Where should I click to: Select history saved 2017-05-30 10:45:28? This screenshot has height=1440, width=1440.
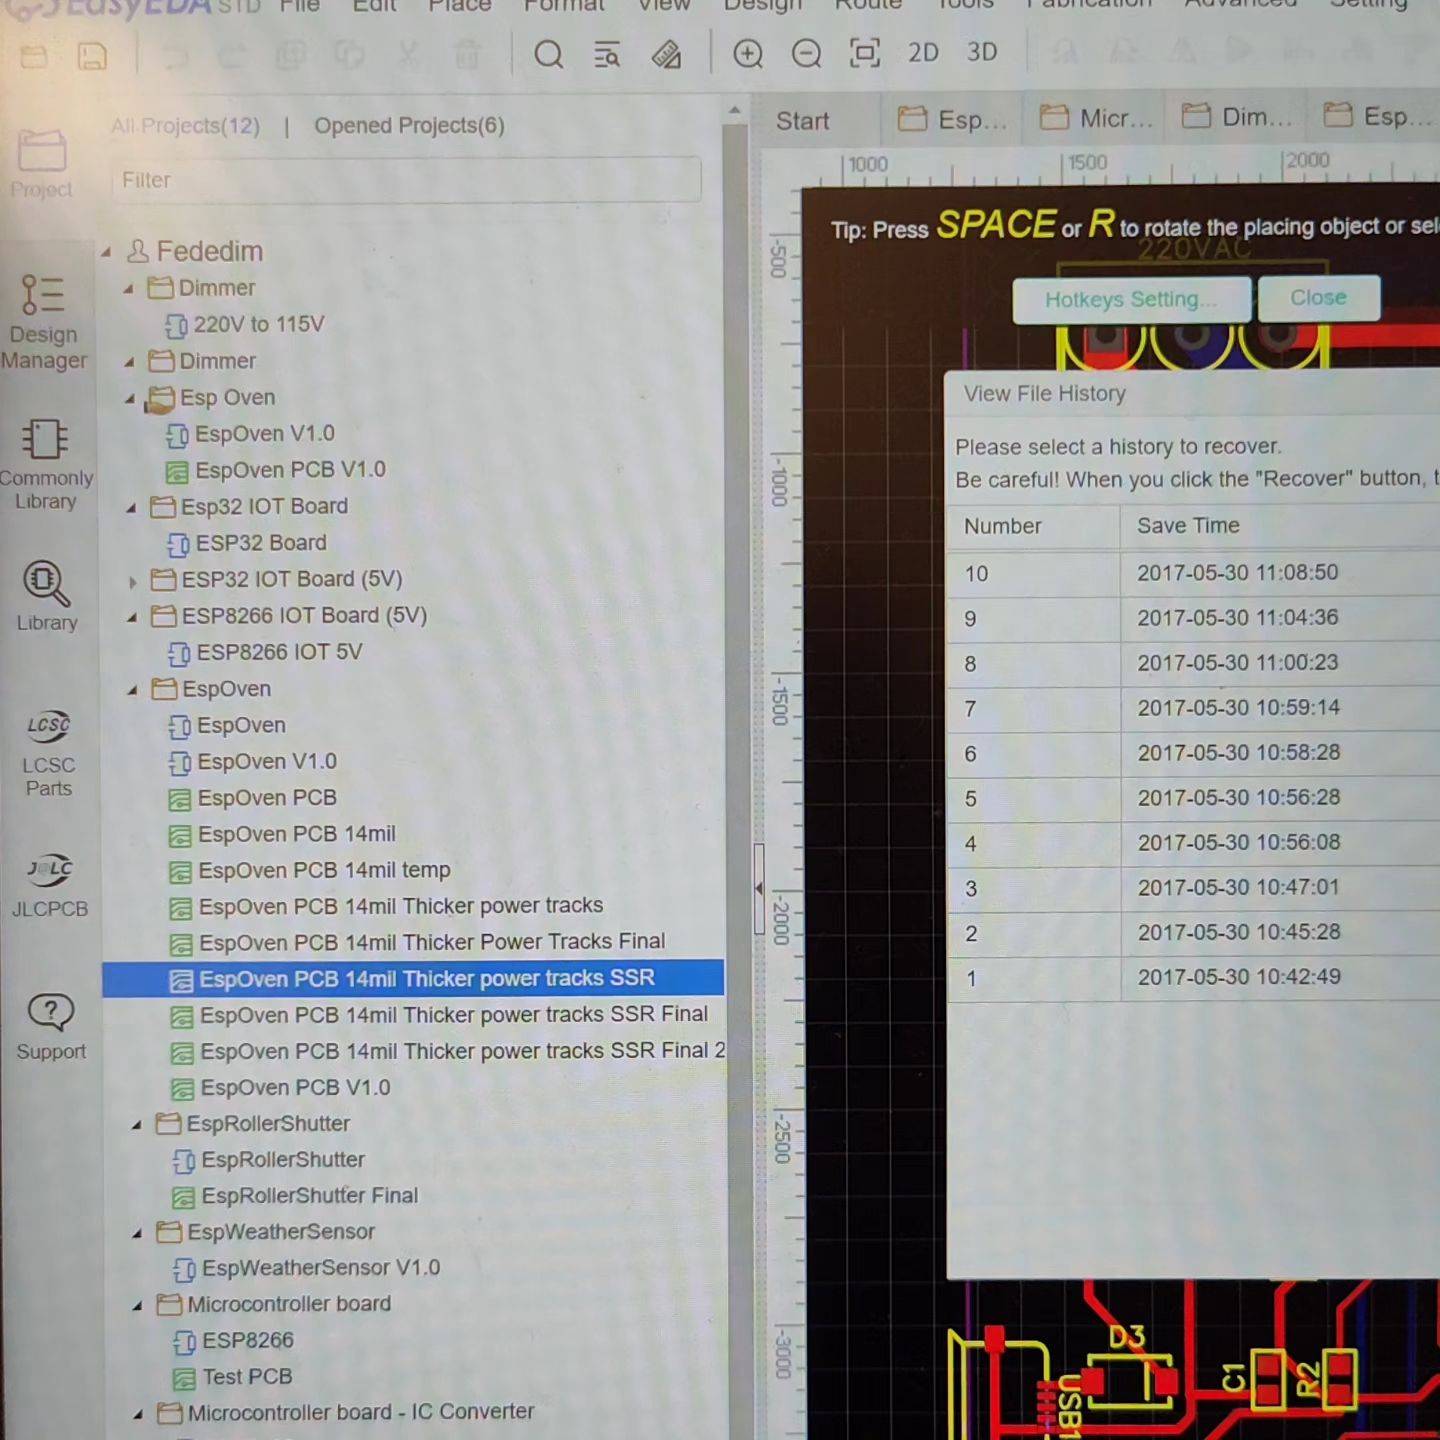pos(1194,933)
